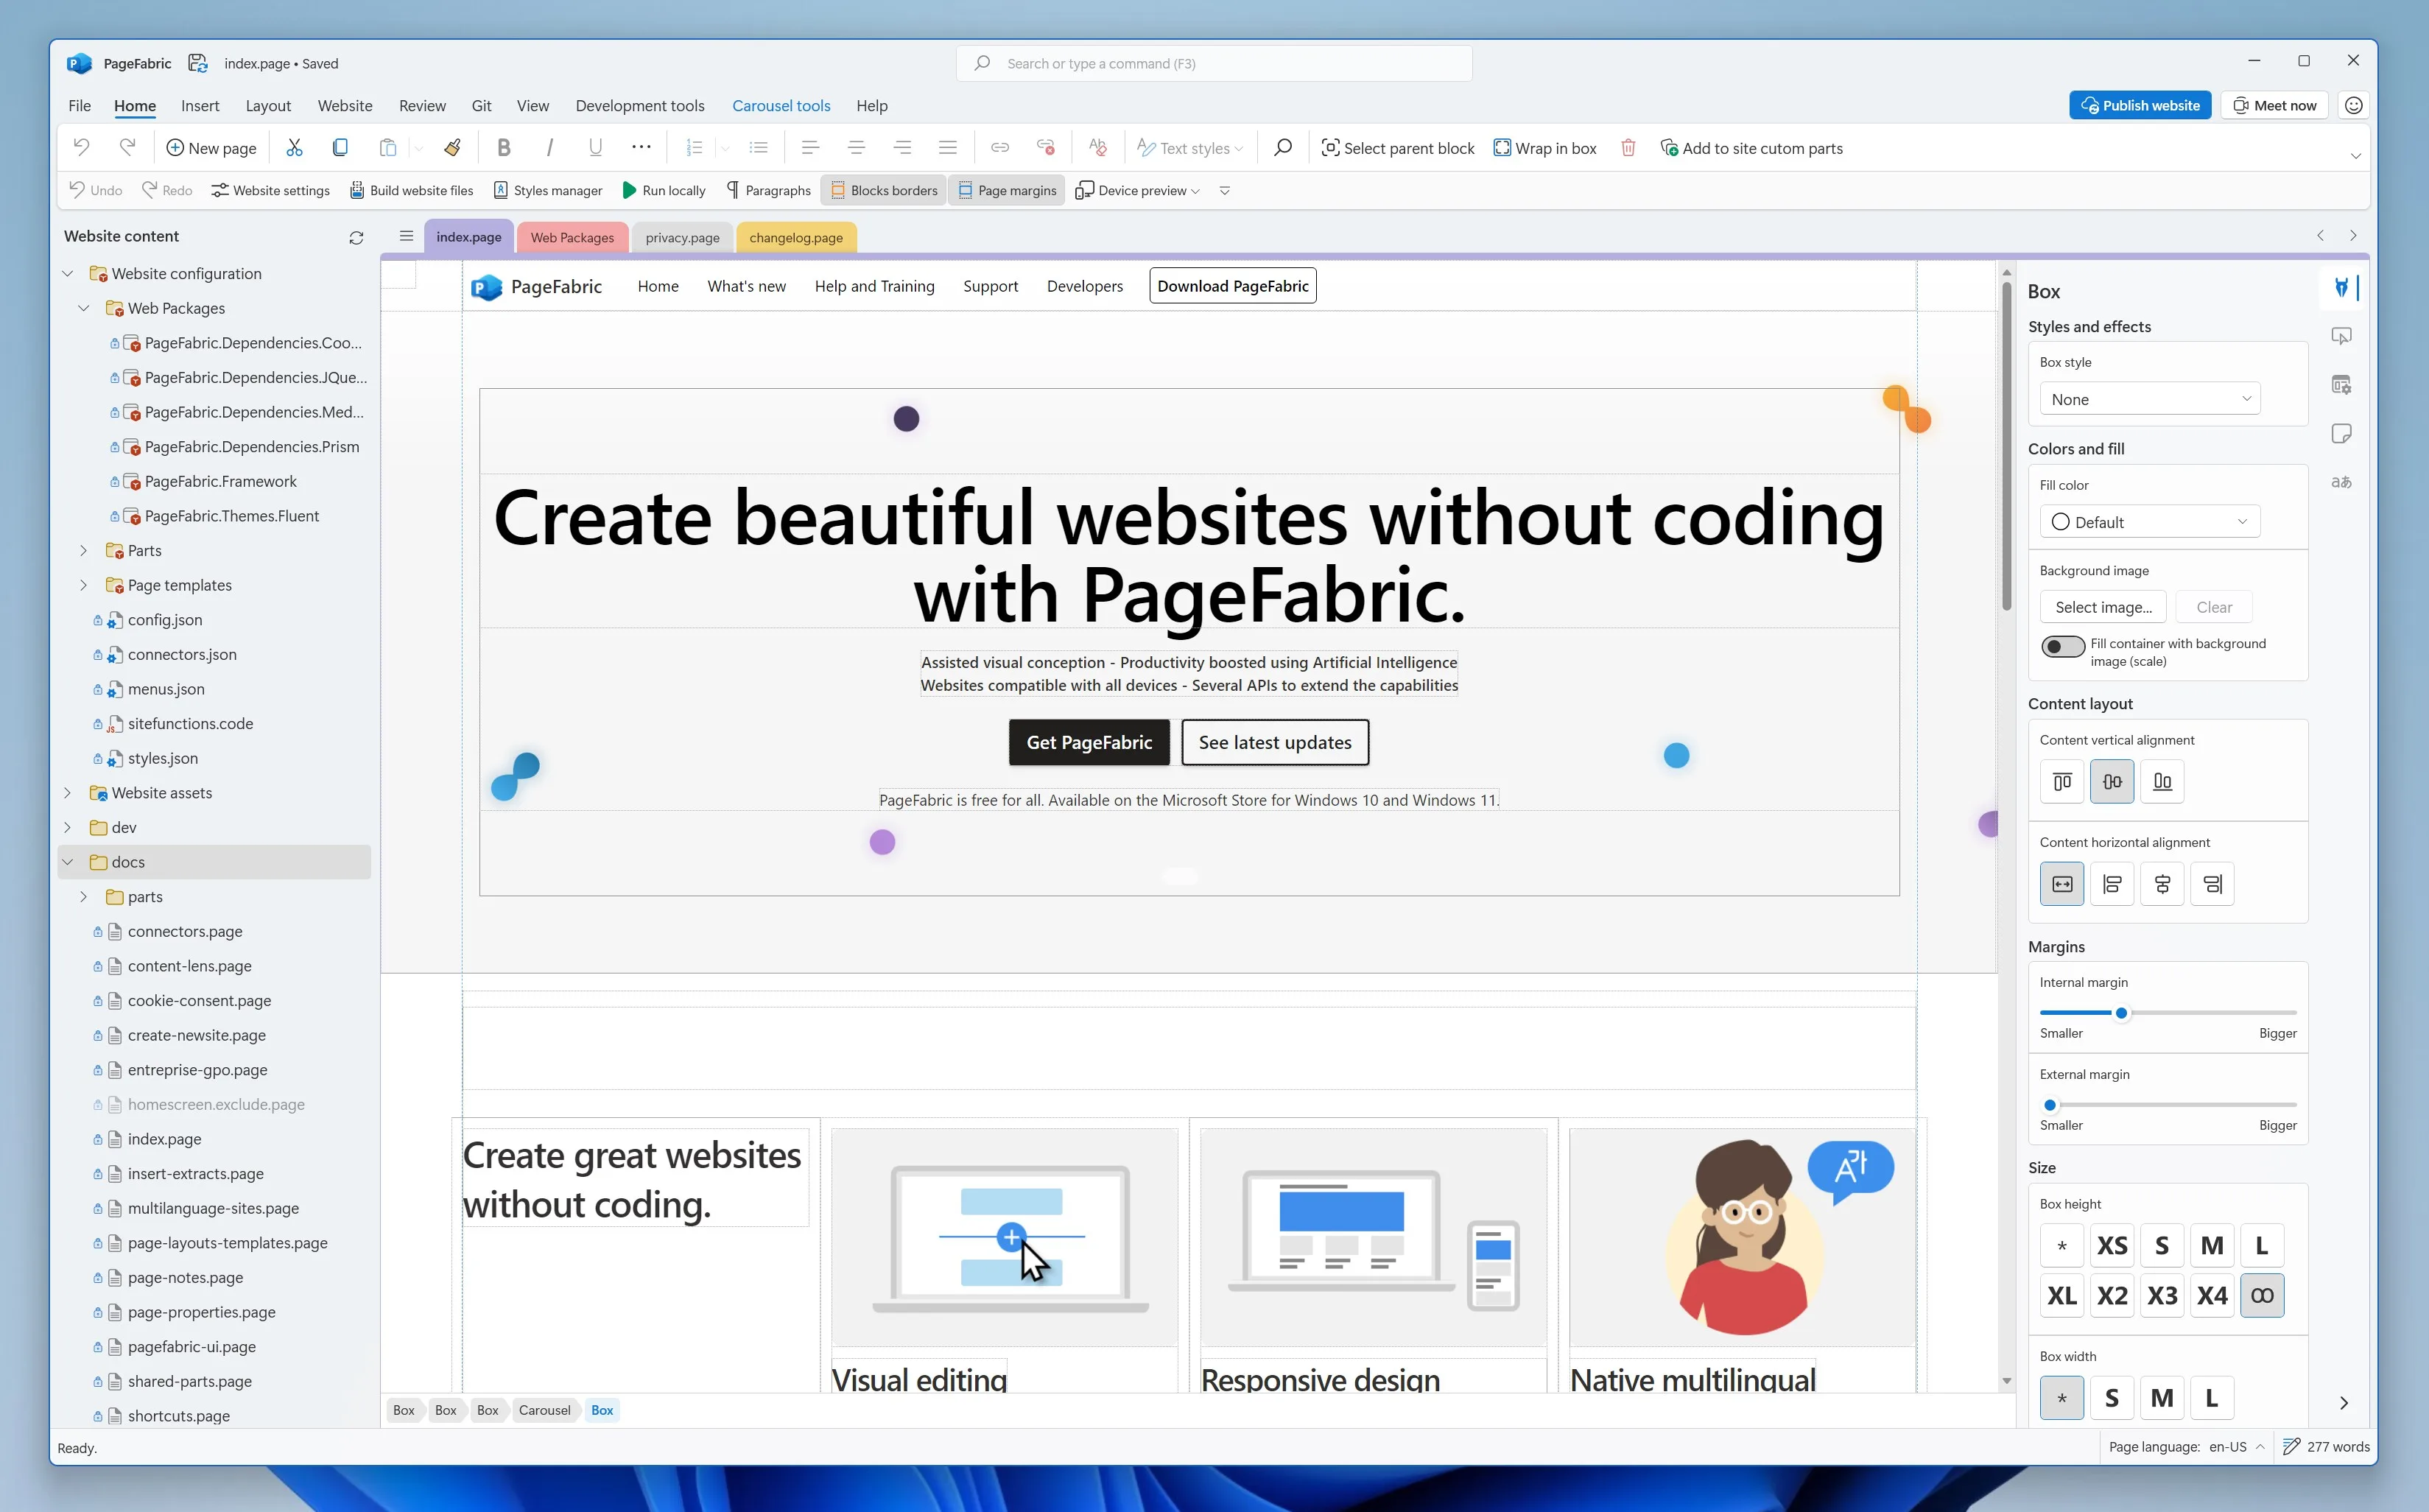Click the search or command box
This screenshot has height=1512, width=2429.
click(x=1214, y=63)
